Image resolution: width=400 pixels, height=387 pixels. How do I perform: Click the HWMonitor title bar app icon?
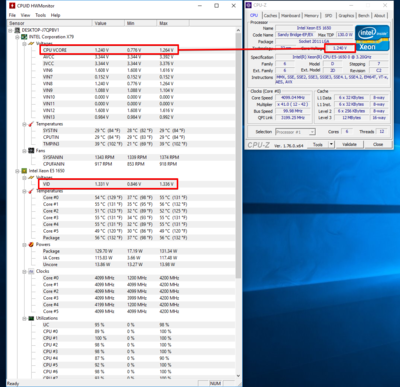point(13,6)
